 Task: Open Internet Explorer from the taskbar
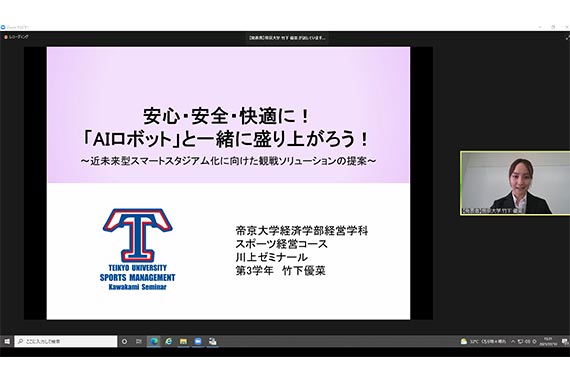click(x=169, y=341)
